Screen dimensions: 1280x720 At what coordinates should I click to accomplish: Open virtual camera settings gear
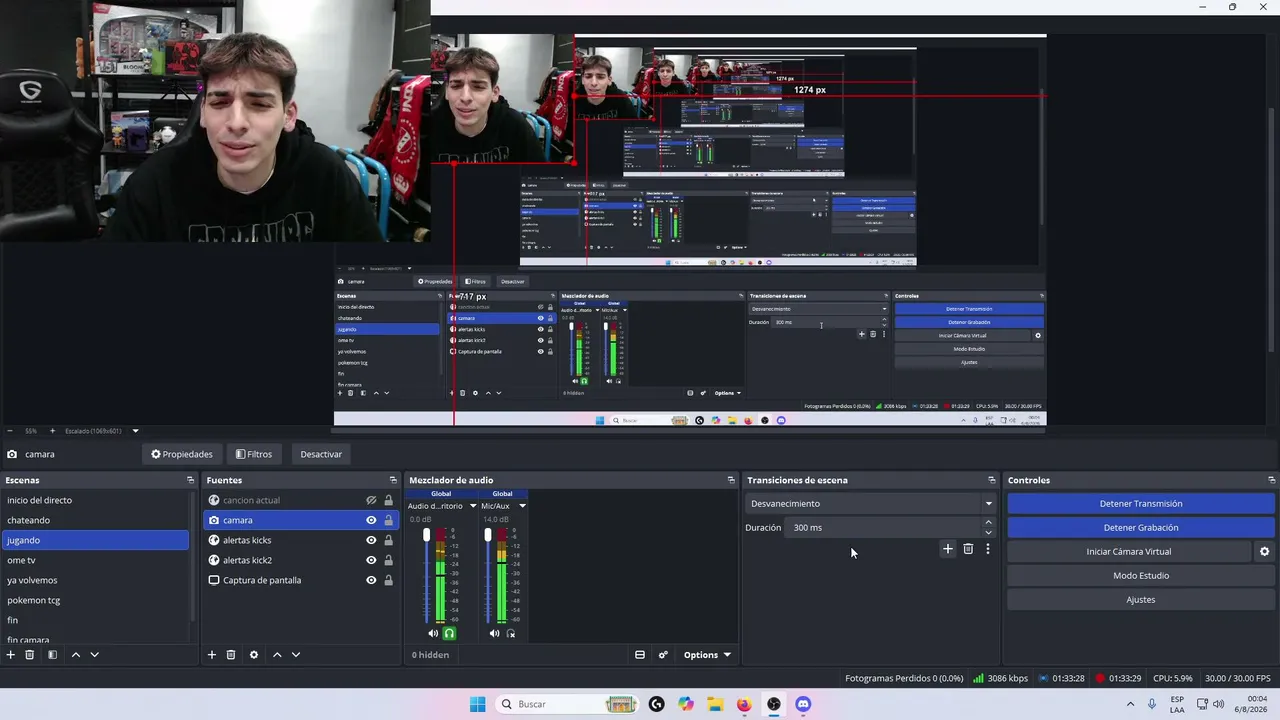pos(1265,552)
